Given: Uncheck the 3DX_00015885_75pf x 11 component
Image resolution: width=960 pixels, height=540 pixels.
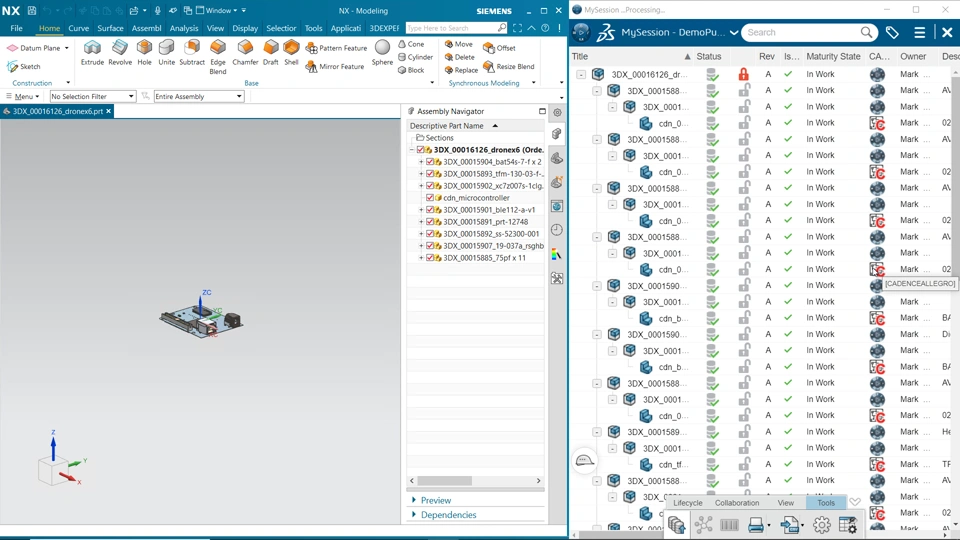Looking at the screenshot, I should click(430, 258).
